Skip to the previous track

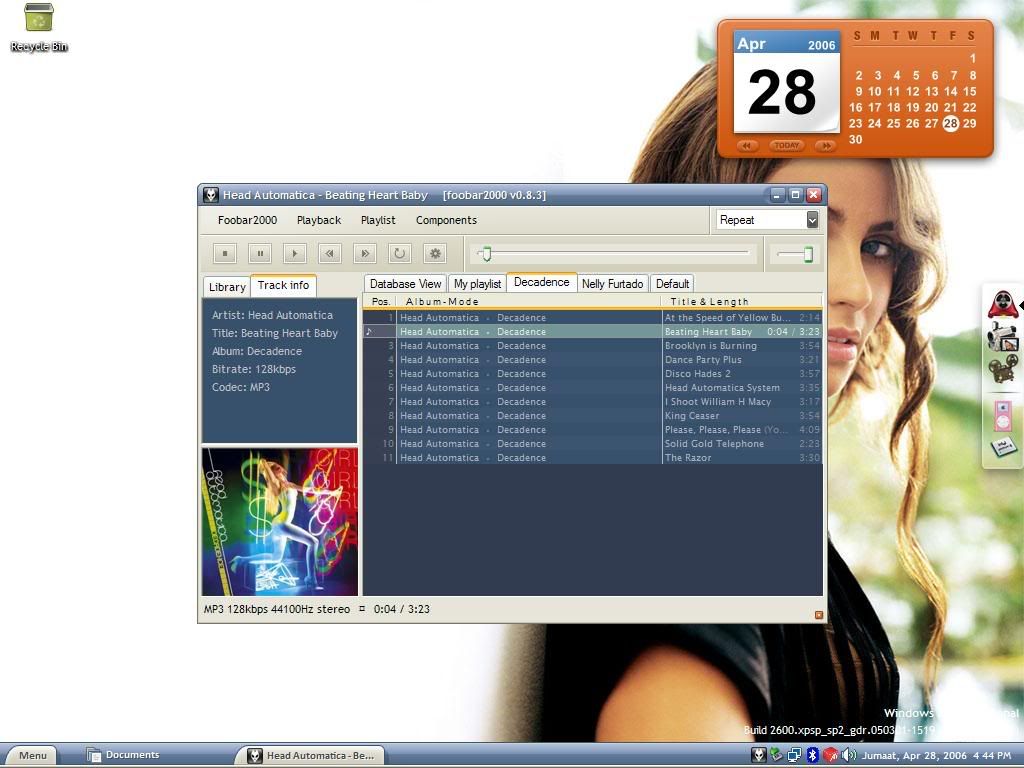coord(330,254)
